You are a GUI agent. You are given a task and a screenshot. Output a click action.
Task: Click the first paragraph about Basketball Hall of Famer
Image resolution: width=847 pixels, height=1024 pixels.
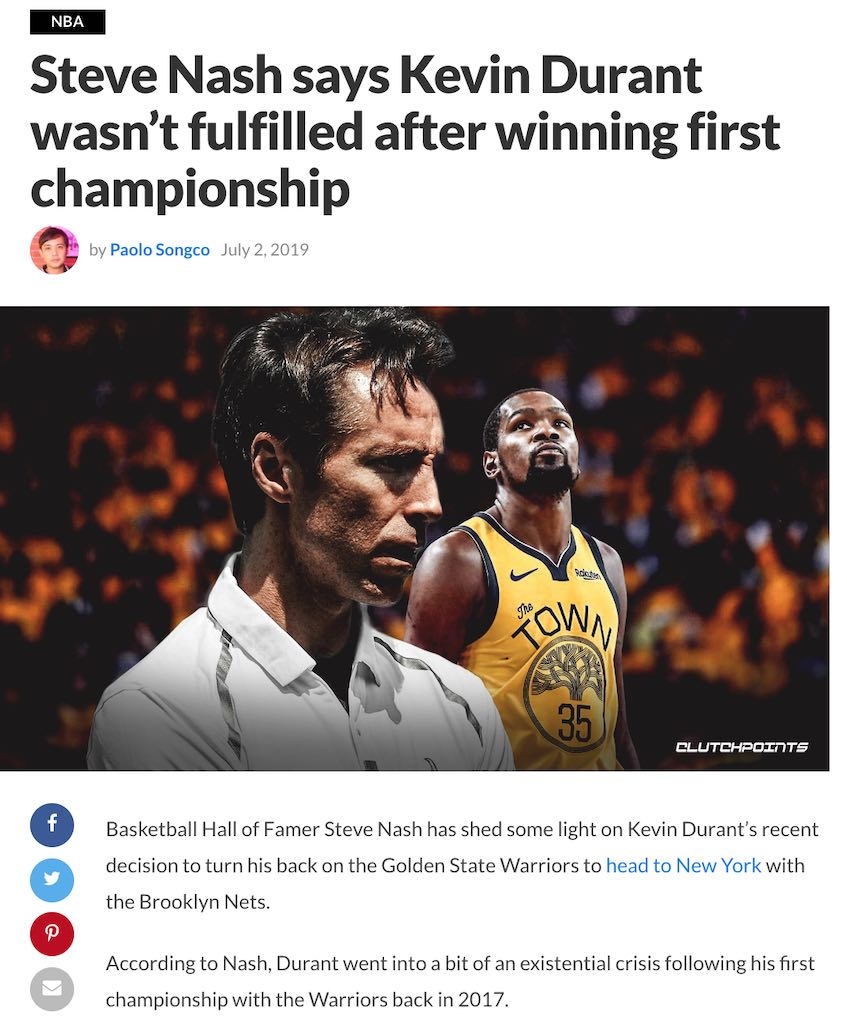pos(462,865)
